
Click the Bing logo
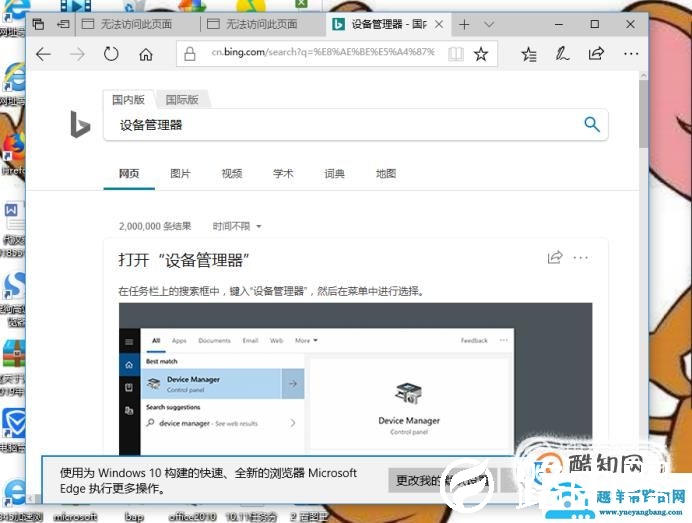pyautogui.click(x=80, y=124)
